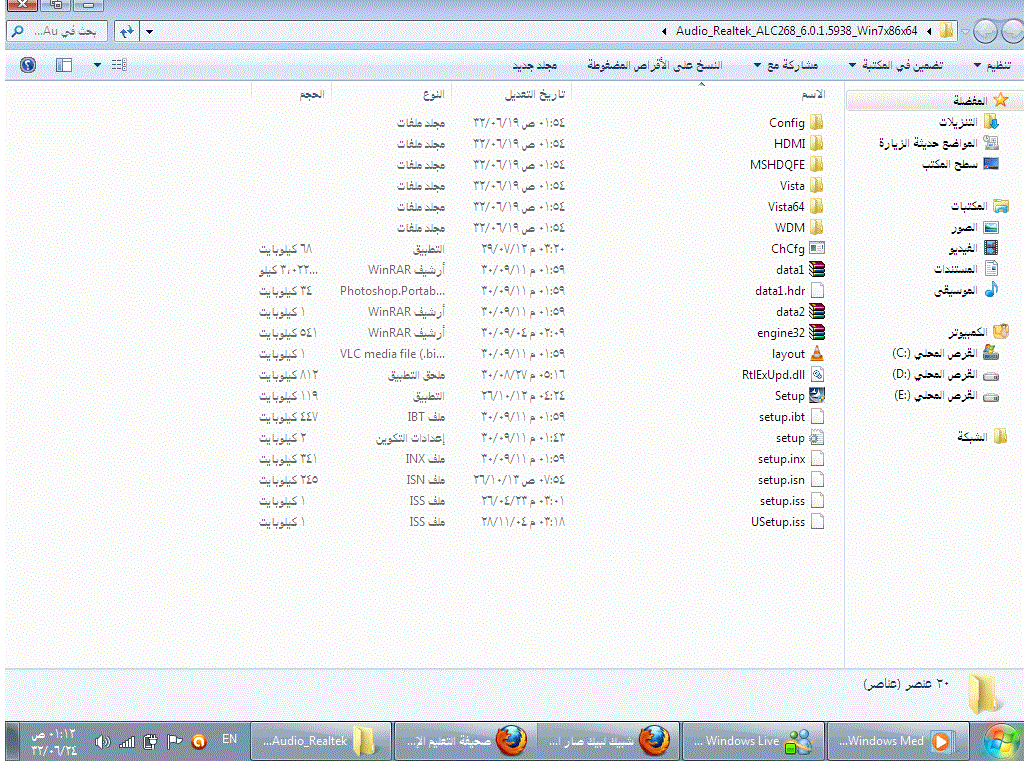Toggle the preview pane icon
This screenshot has width=1024, height=768.
coord(63,65)
